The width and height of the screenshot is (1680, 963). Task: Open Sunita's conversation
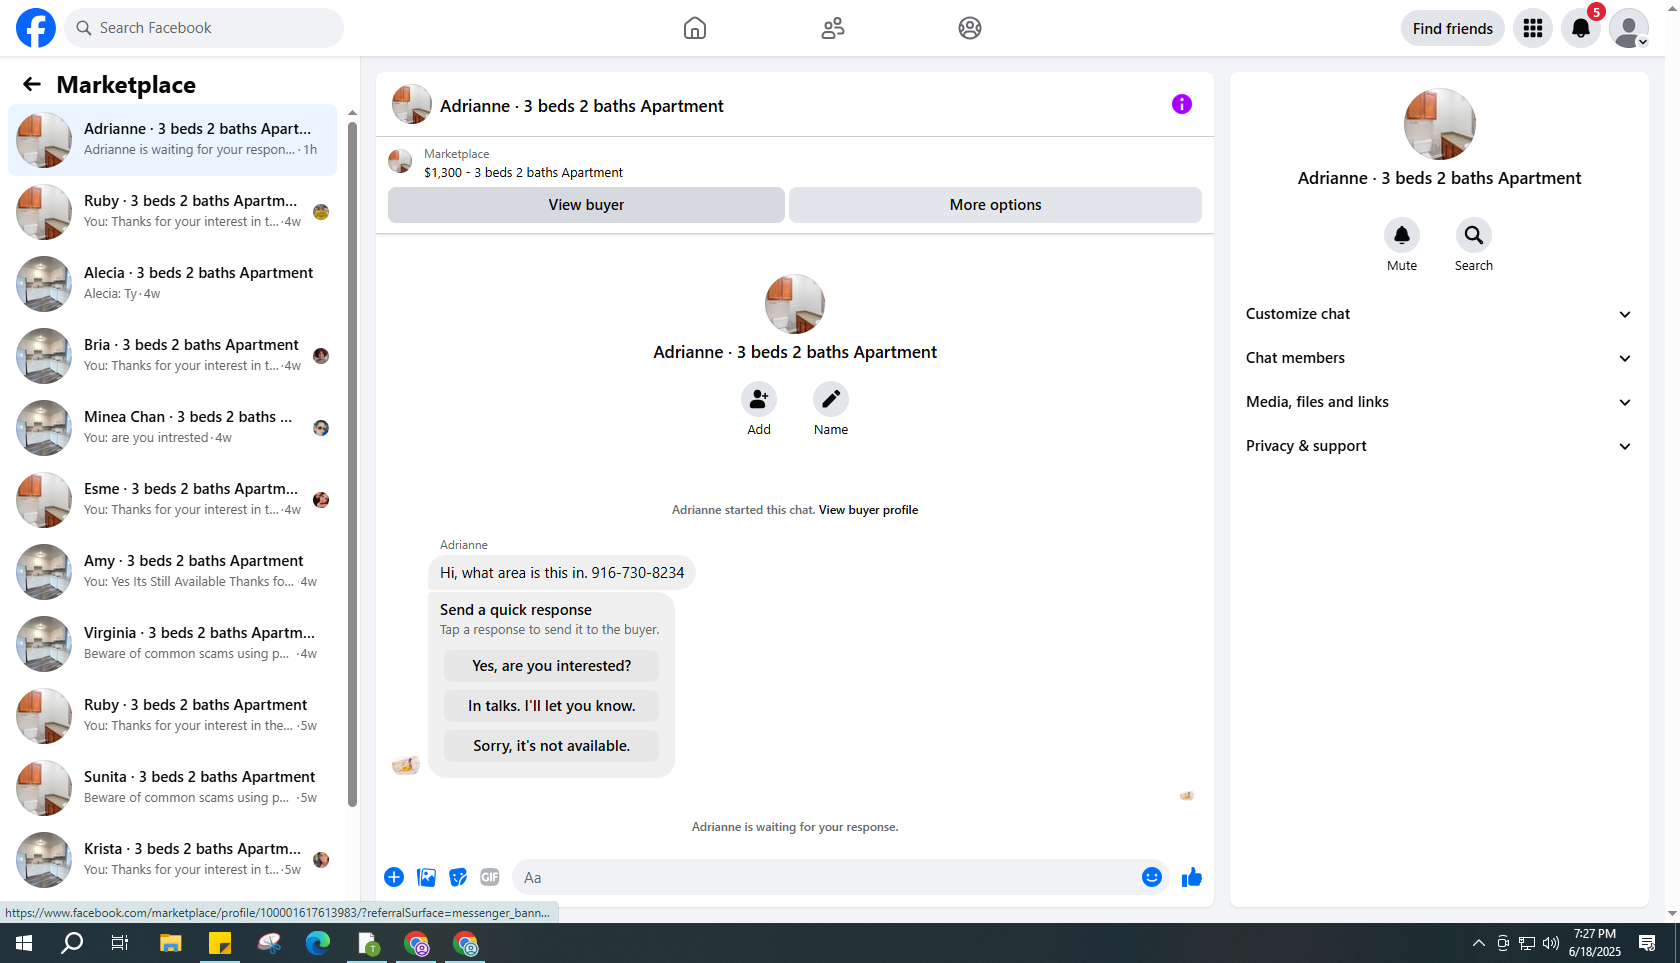point(172,787)
